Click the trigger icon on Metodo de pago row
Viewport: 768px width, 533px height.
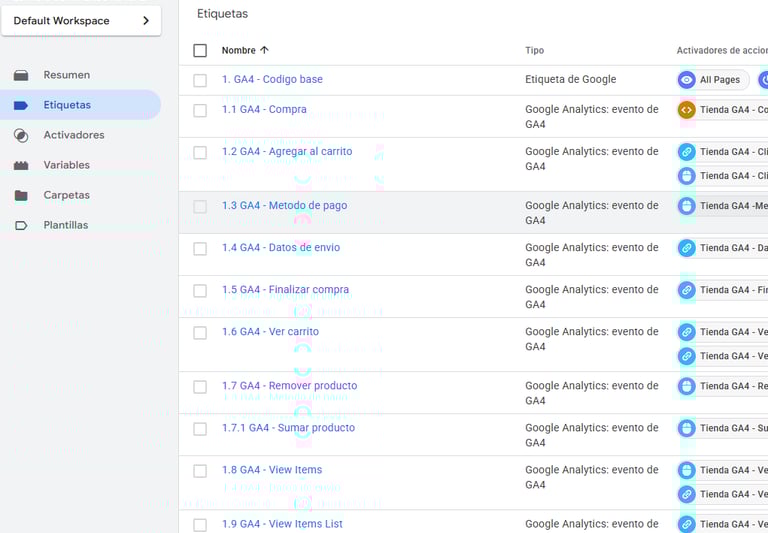pyautogui.click(x=687, y=206)
